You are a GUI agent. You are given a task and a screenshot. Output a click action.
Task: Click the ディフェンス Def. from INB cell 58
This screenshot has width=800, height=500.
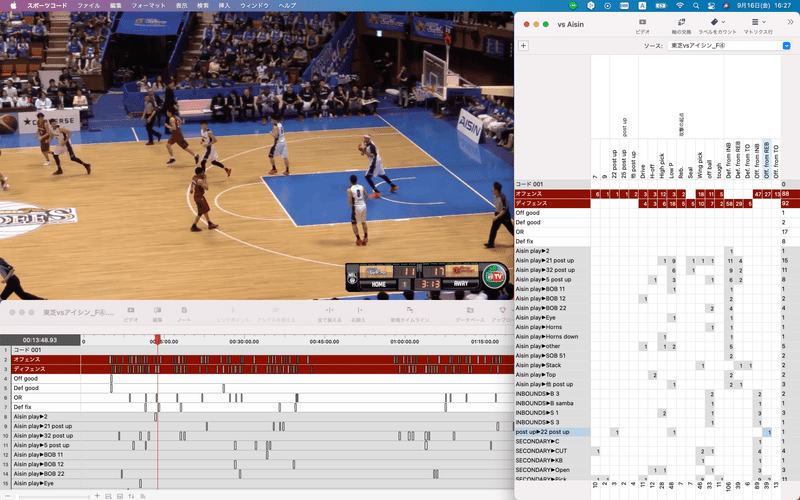coord(729,204)
